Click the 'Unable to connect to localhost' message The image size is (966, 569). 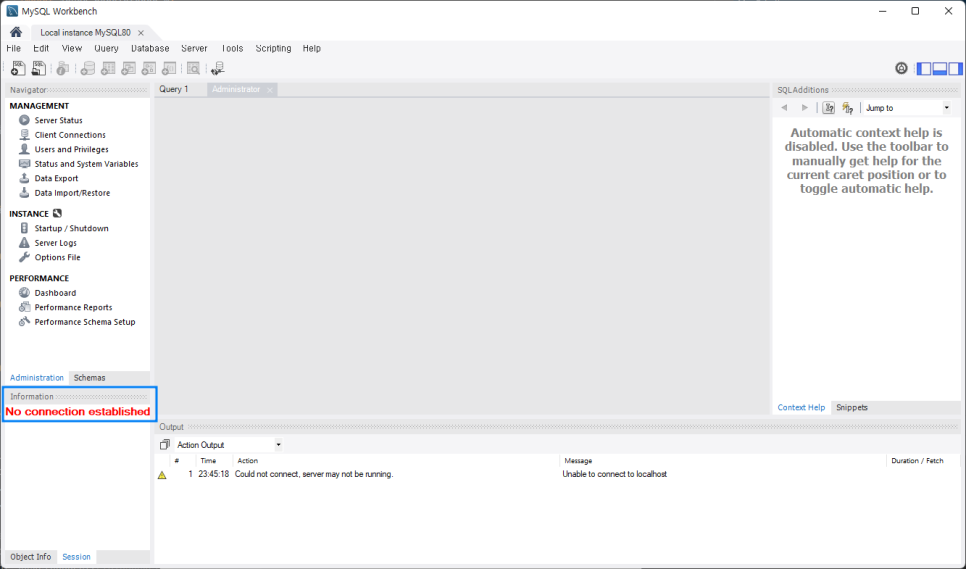(614, 474)
